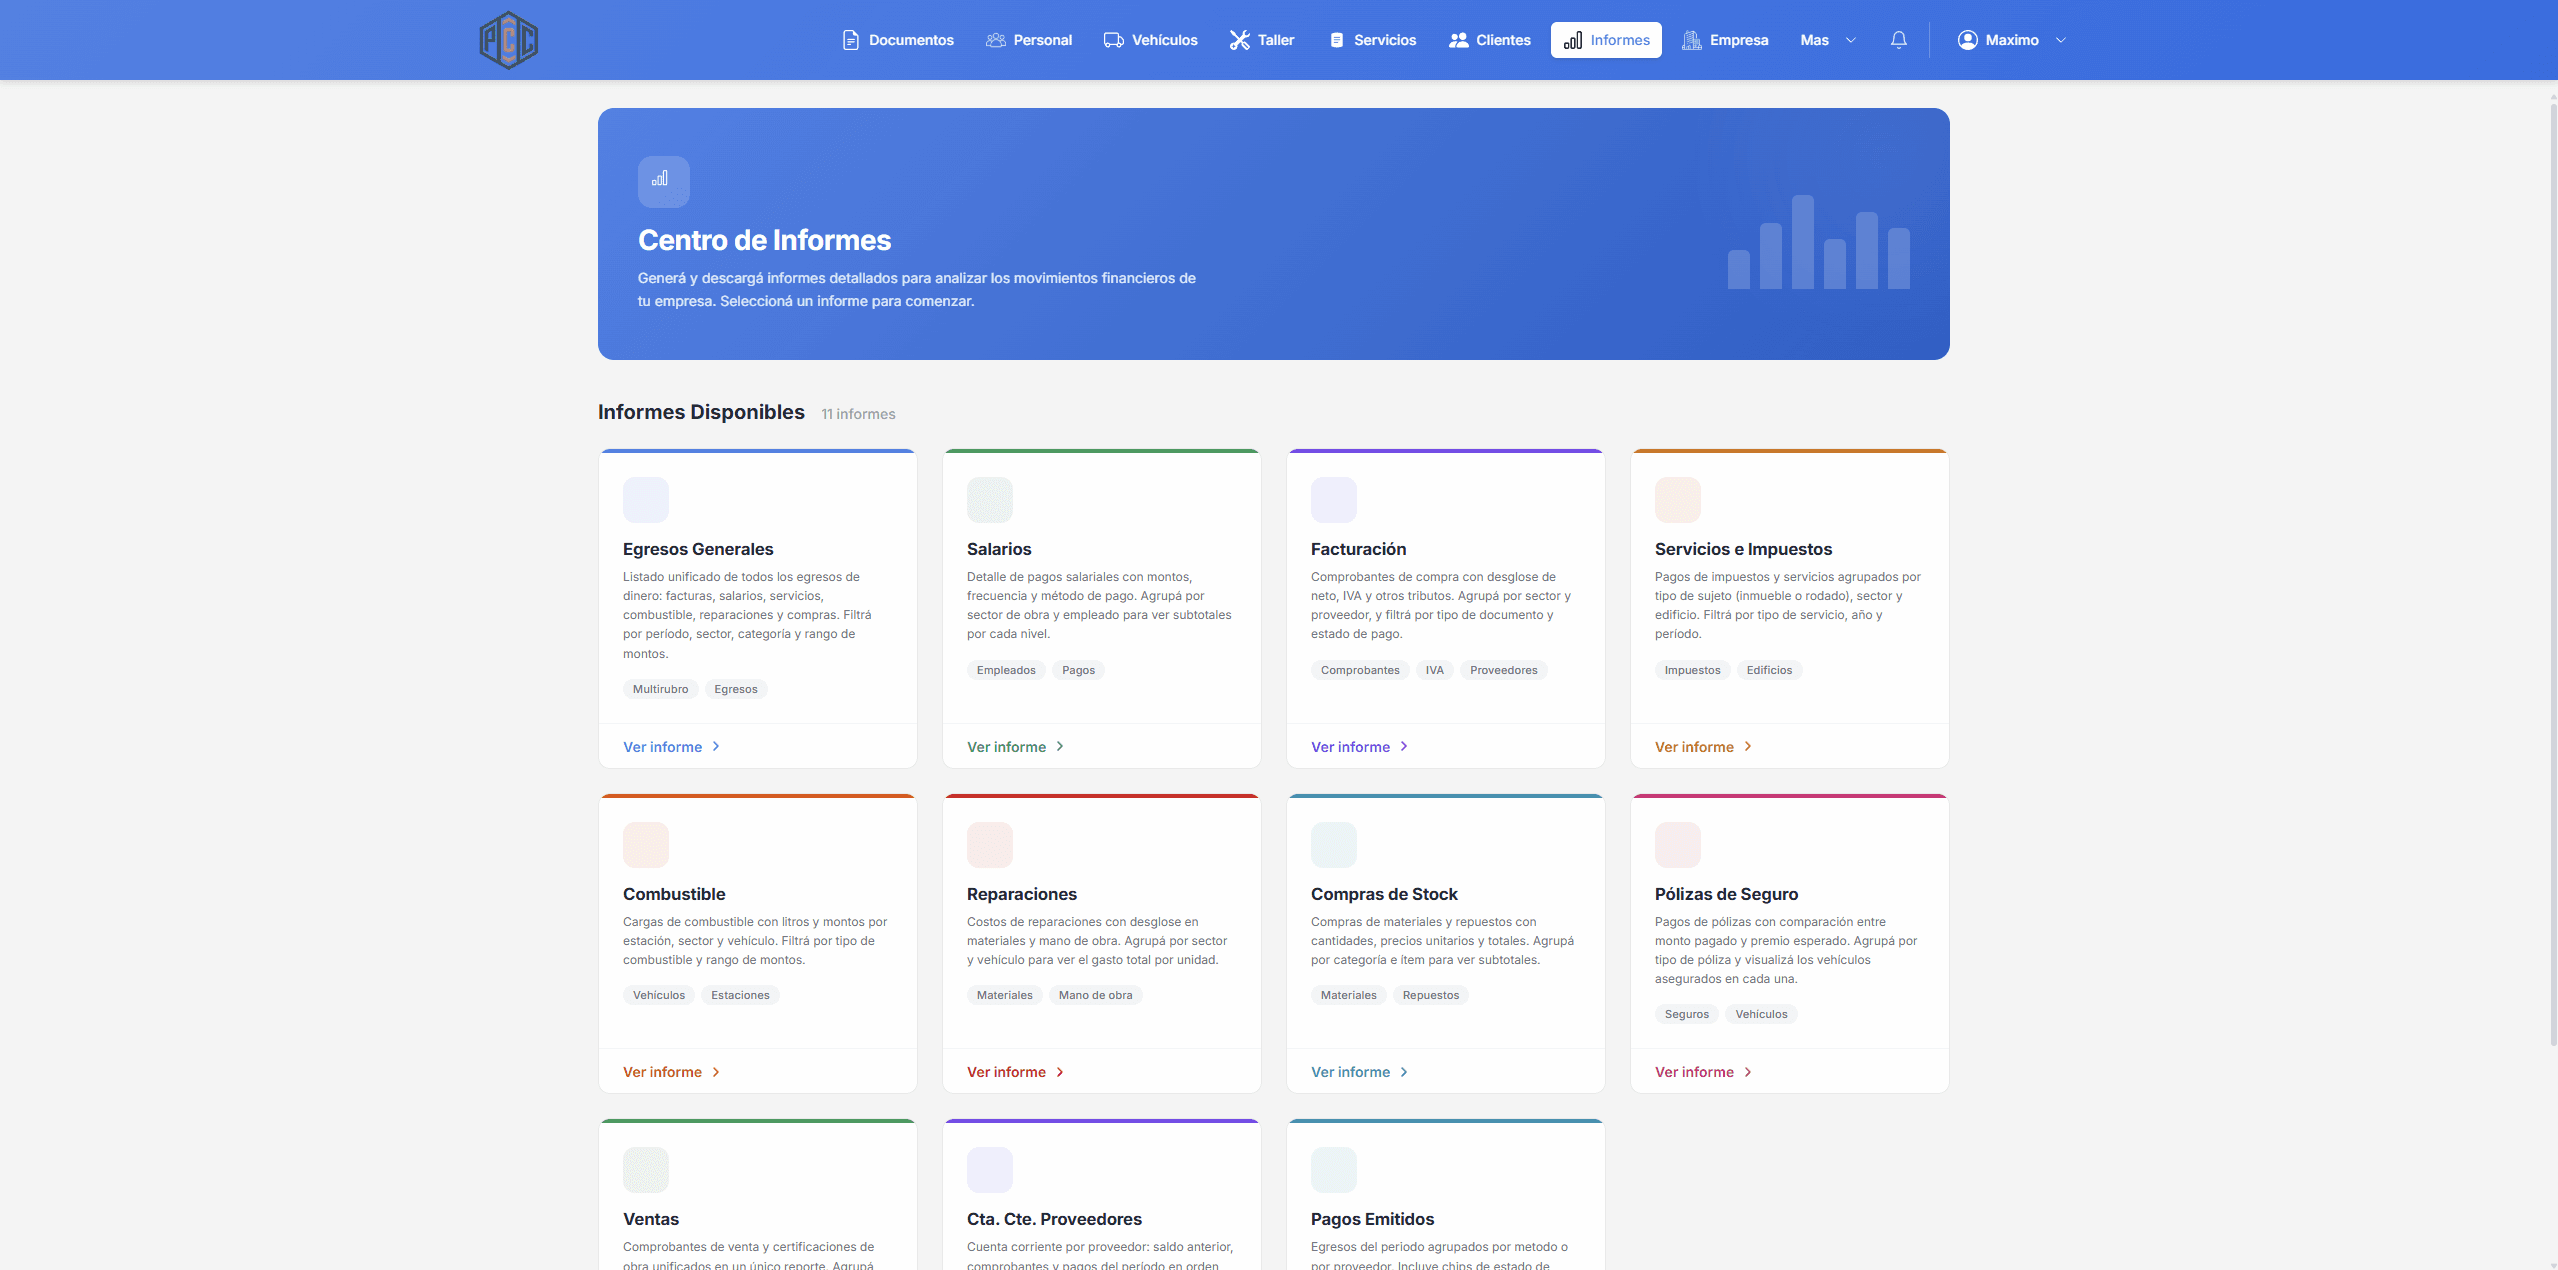This screenshot has width=2558, height=1270.
Task: Open Ver informe for Compras de Stock
Action: [x=1359, y=1072]
